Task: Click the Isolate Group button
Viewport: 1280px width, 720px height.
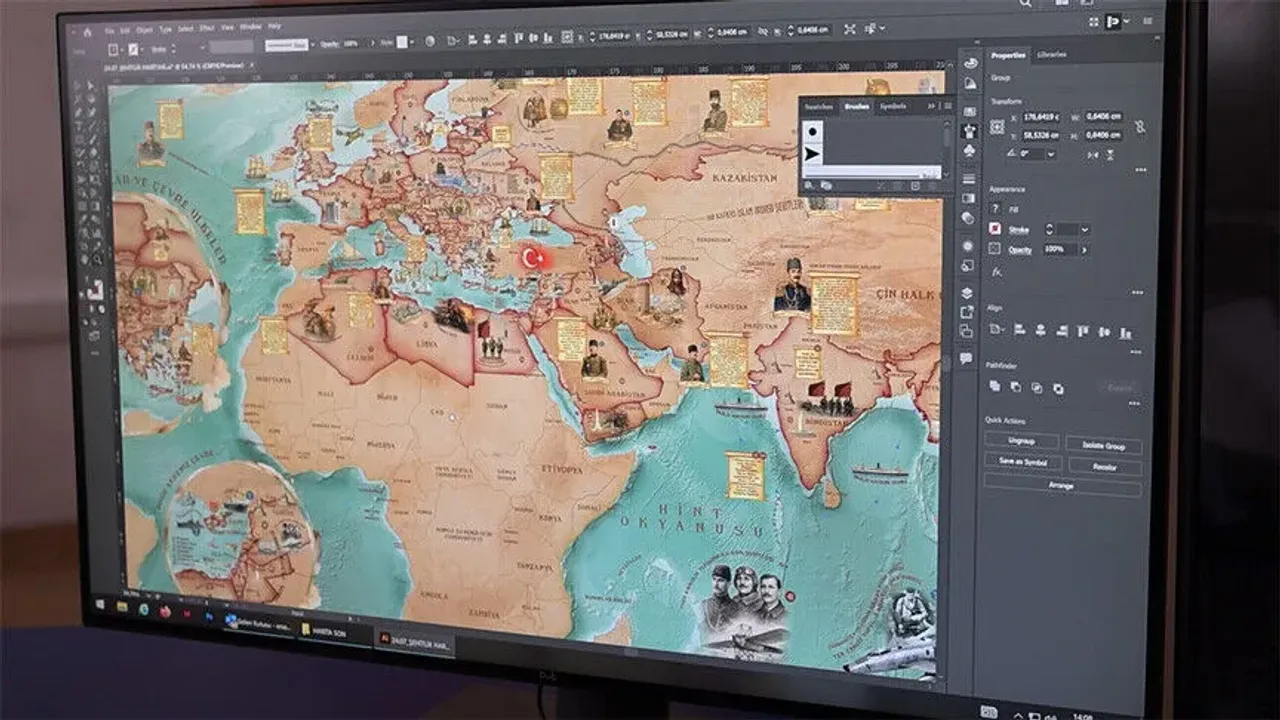Action: coord(1103,445)
